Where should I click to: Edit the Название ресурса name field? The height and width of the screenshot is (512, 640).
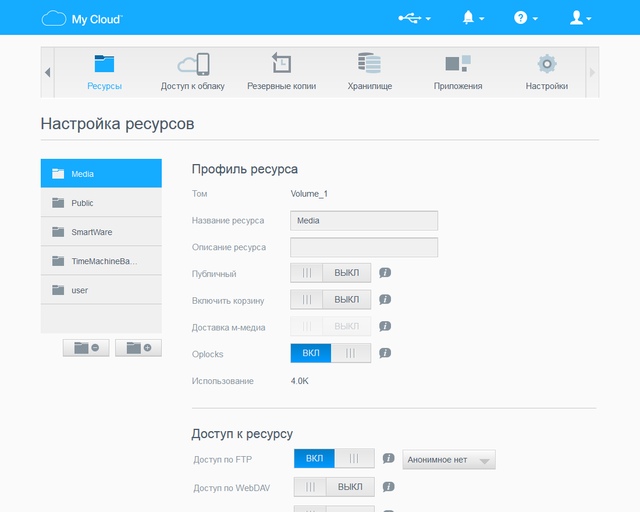tap(364, 220)
